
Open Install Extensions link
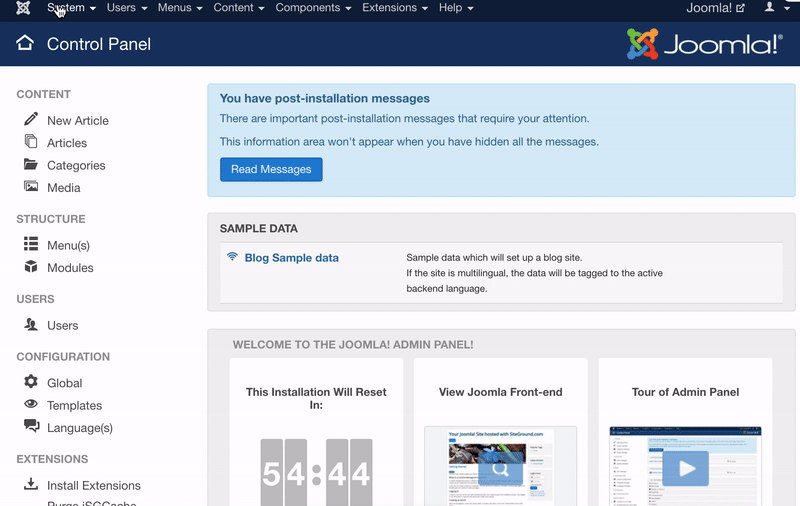94,486
